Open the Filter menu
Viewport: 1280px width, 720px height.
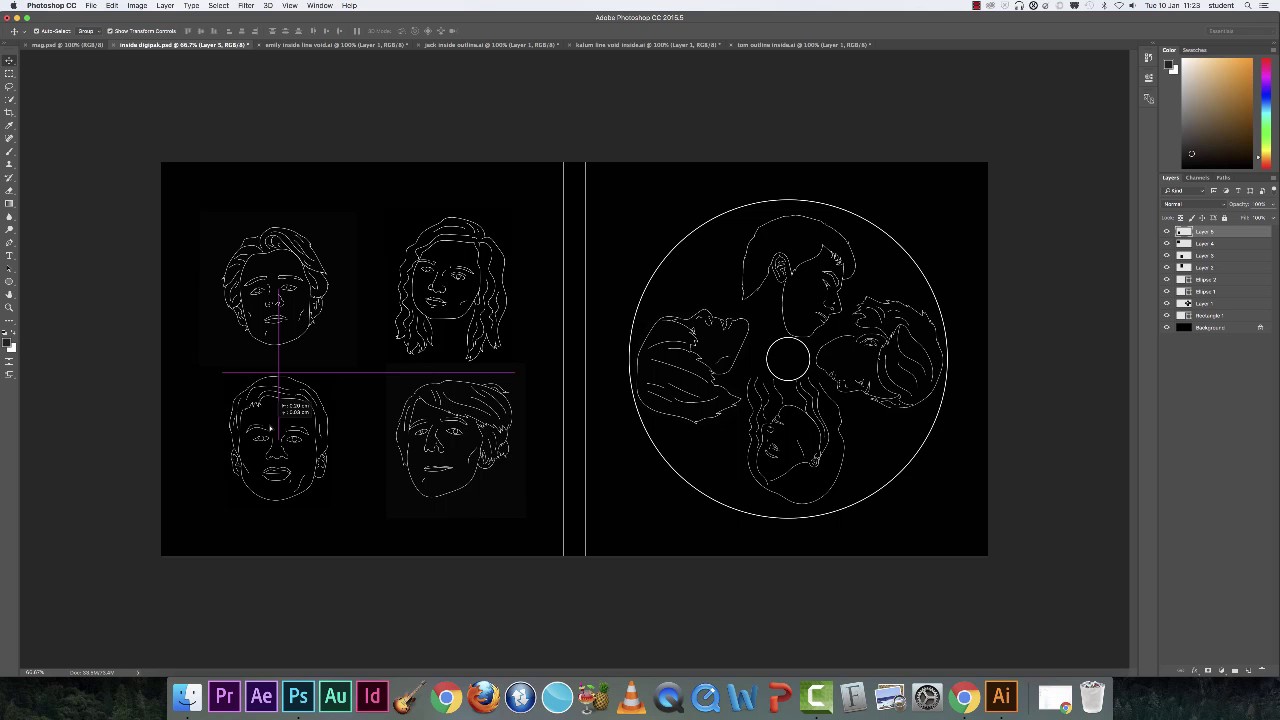coord(246,6)
